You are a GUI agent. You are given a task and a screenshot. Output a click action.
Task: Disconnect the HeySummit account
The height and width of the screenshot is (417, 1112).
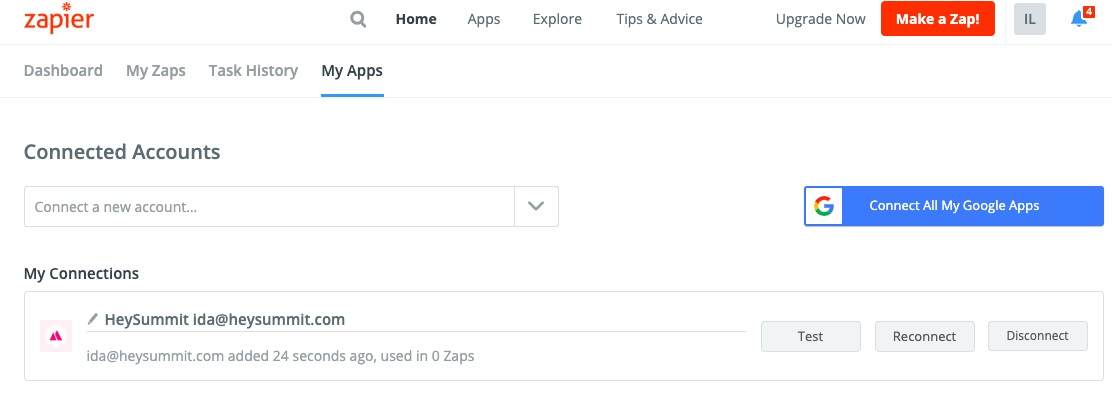1038,336
